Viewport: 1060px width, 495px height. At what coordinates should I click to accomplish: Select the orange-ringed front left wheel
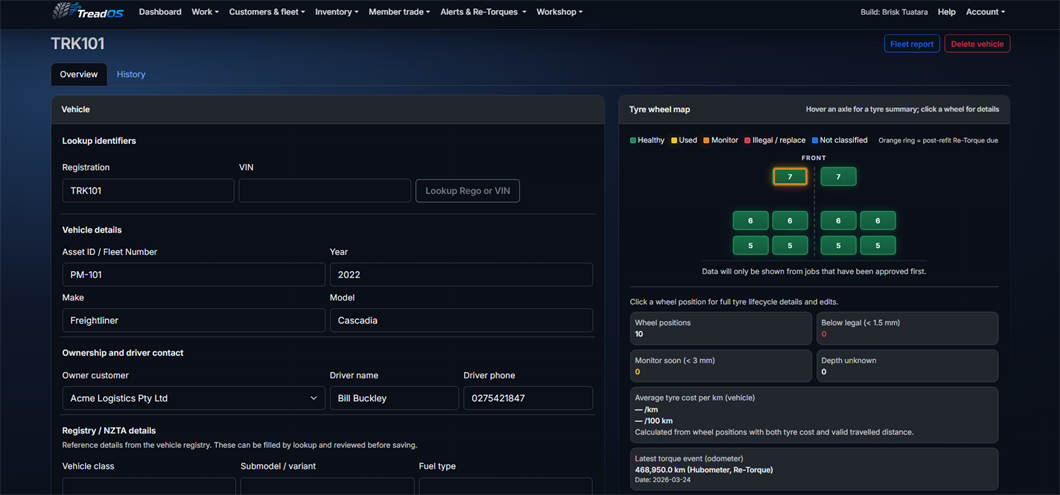790,176
